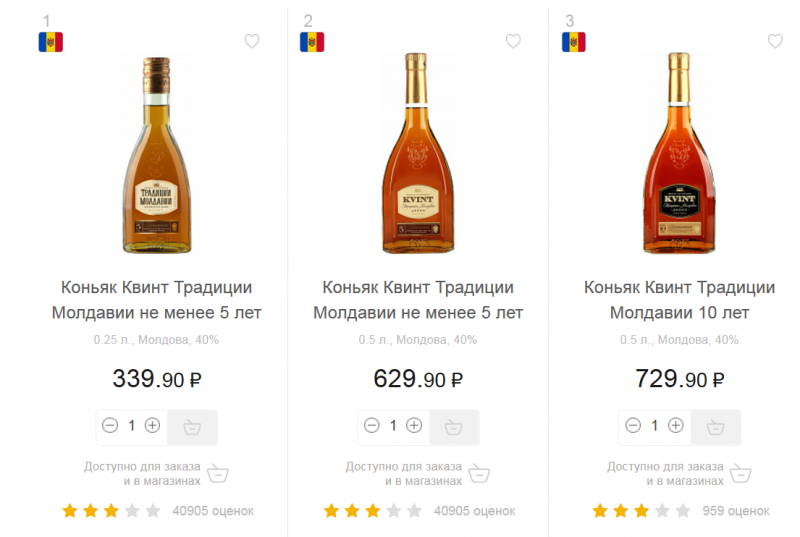Add 729.90 ₽ cognac to cart basket
The image size is (800, 537).
(x=716, y=427)
